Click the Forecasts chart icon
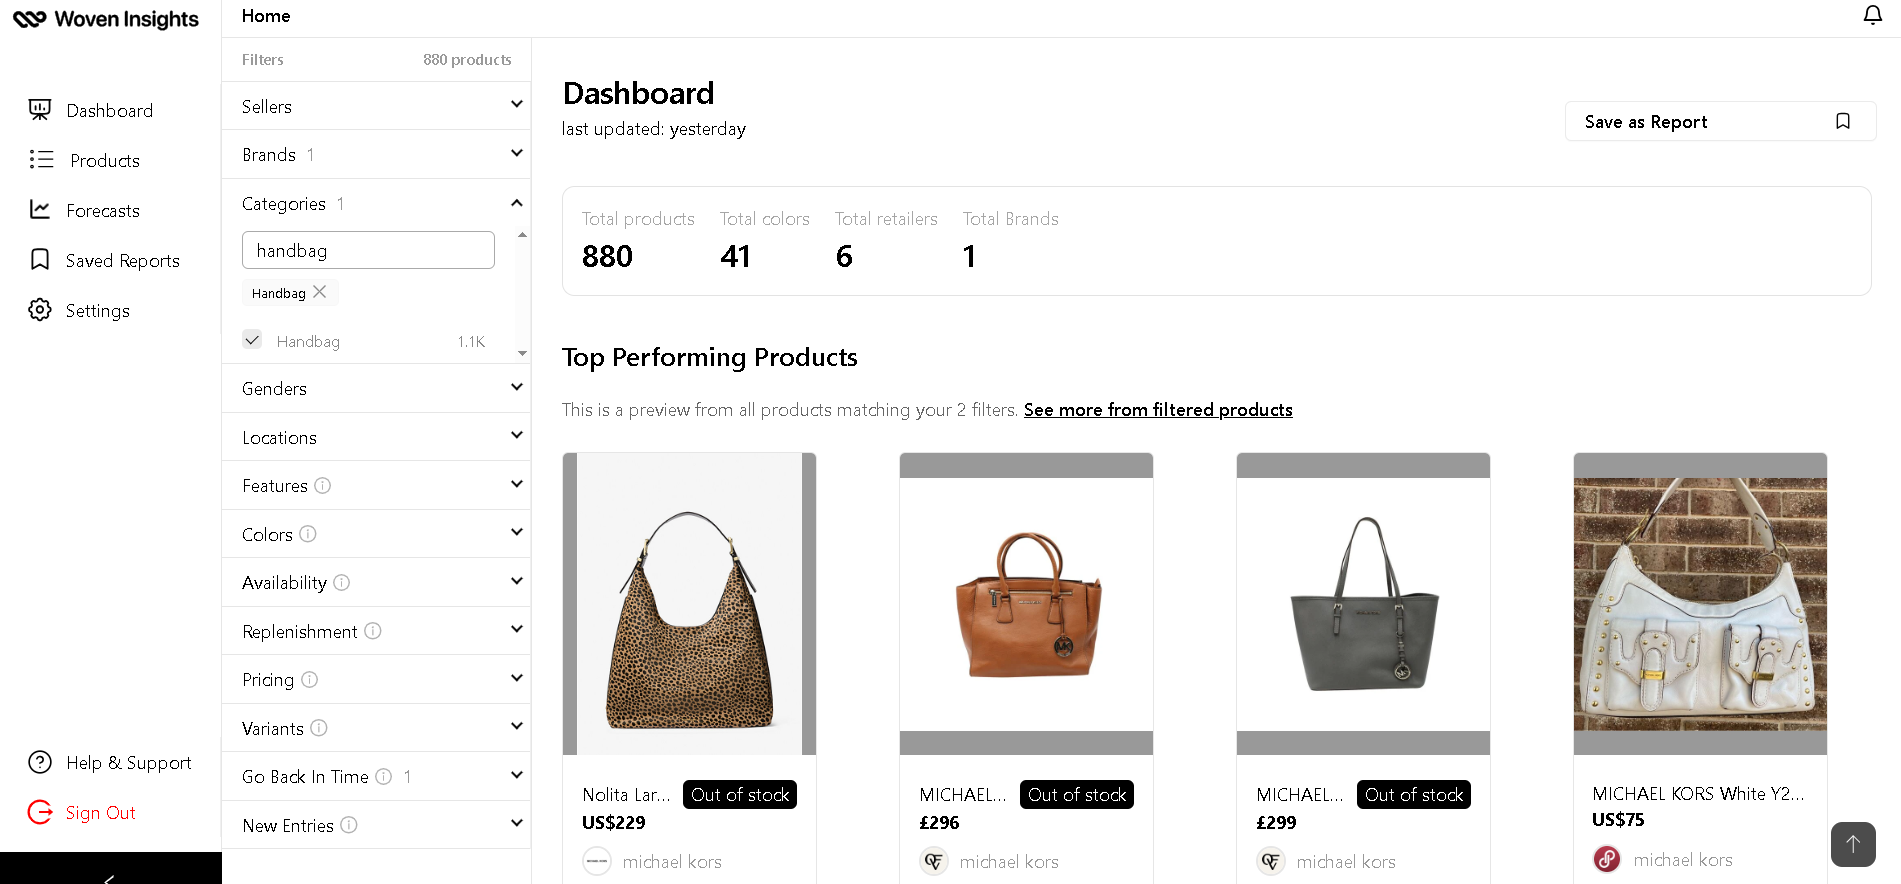Screen dimensions: 1901x884 point(40,210)
